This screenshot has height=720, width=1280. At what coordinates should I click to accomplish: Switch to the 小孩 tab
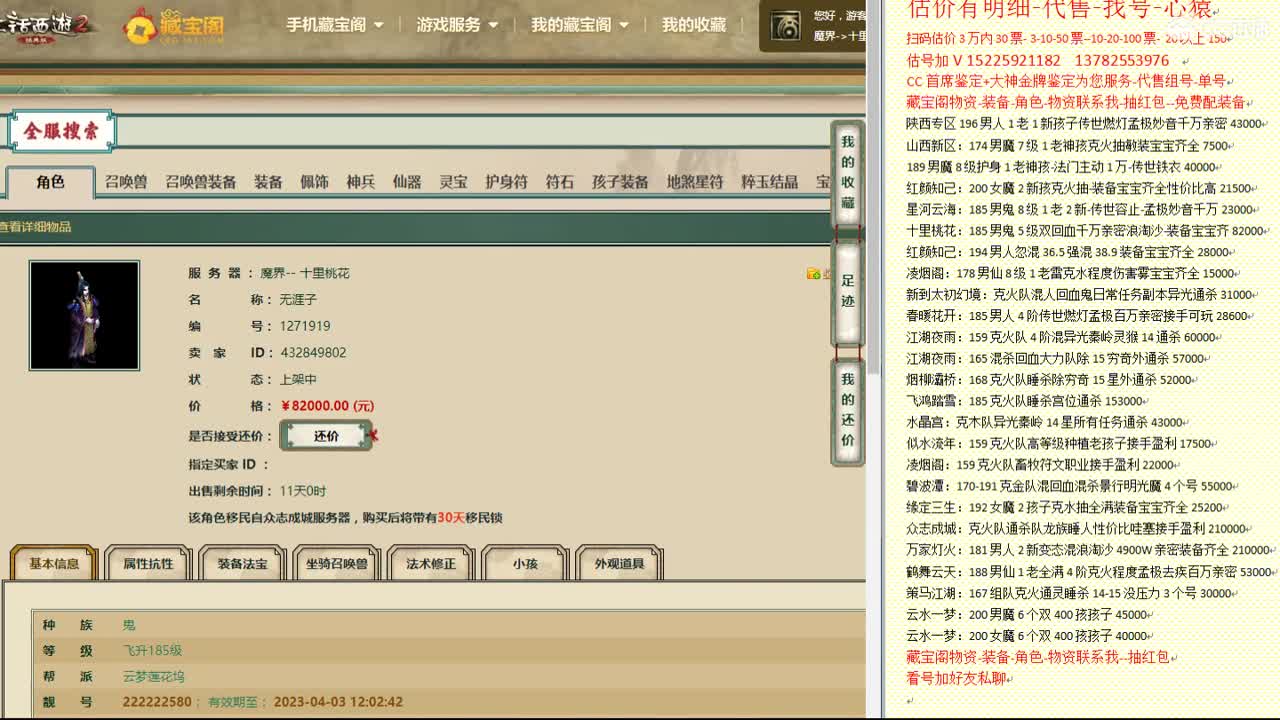[x=525, y=563]
